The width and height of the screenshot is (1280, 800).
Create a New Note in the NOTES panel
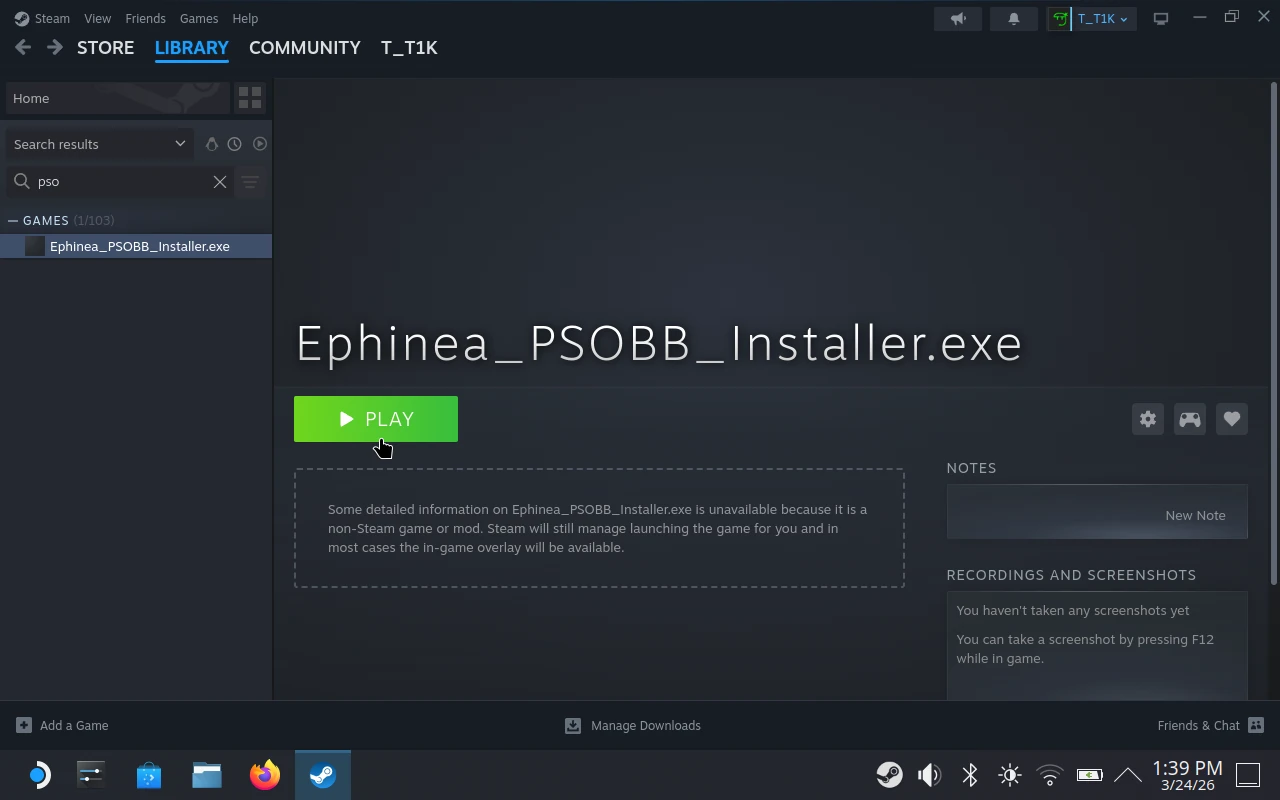[1195, 515]
